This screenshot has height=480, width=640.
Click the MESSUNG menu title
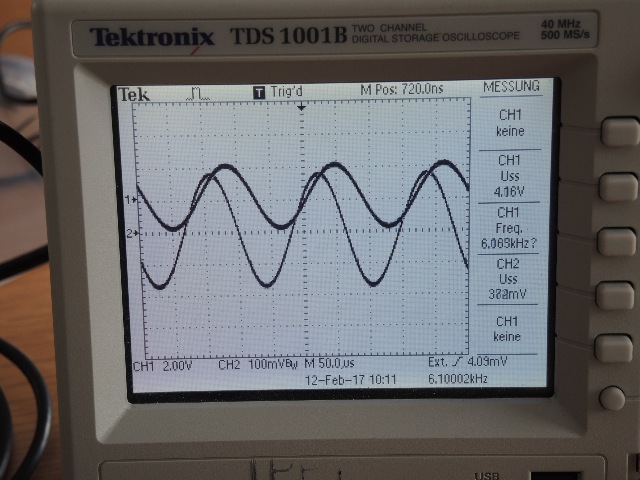click(x=511, y=87)
